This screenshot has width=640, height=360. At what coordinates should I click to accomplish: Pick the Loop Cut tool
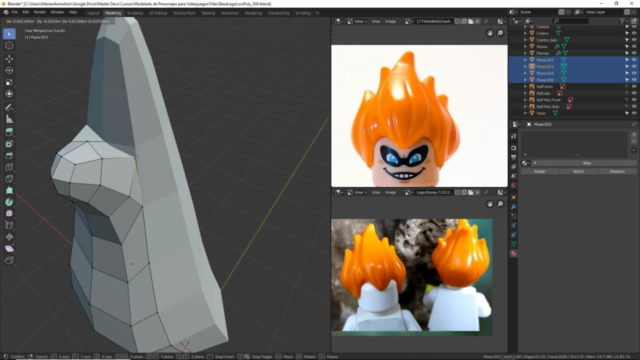click(9, 167)
